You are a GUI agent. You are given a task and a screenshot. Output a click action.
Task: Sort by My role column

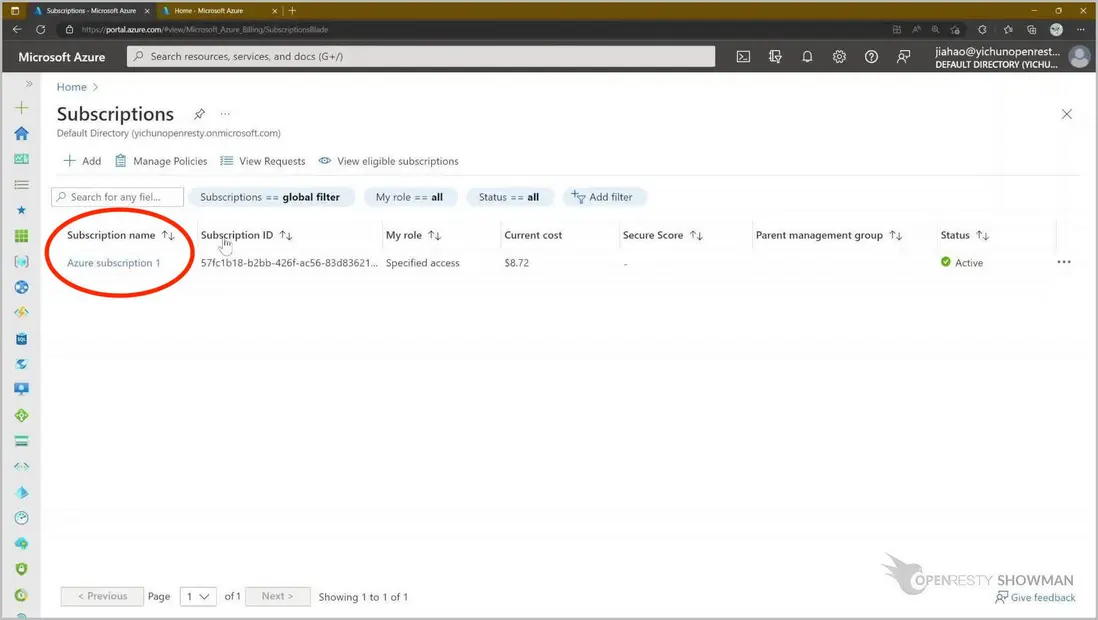click(x=413, y=235)
